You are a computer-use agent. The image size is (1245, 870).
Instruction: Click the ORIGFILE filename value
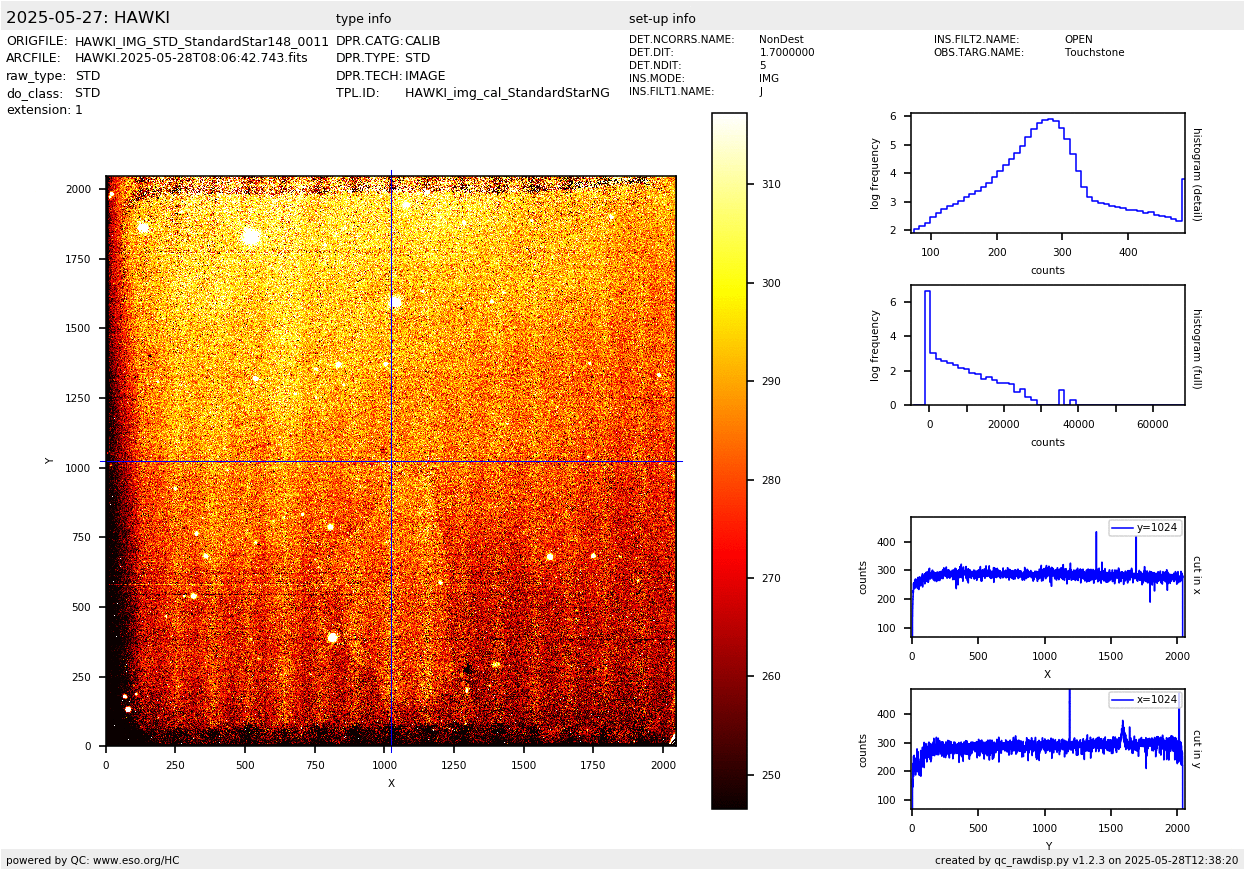(201, 42)
